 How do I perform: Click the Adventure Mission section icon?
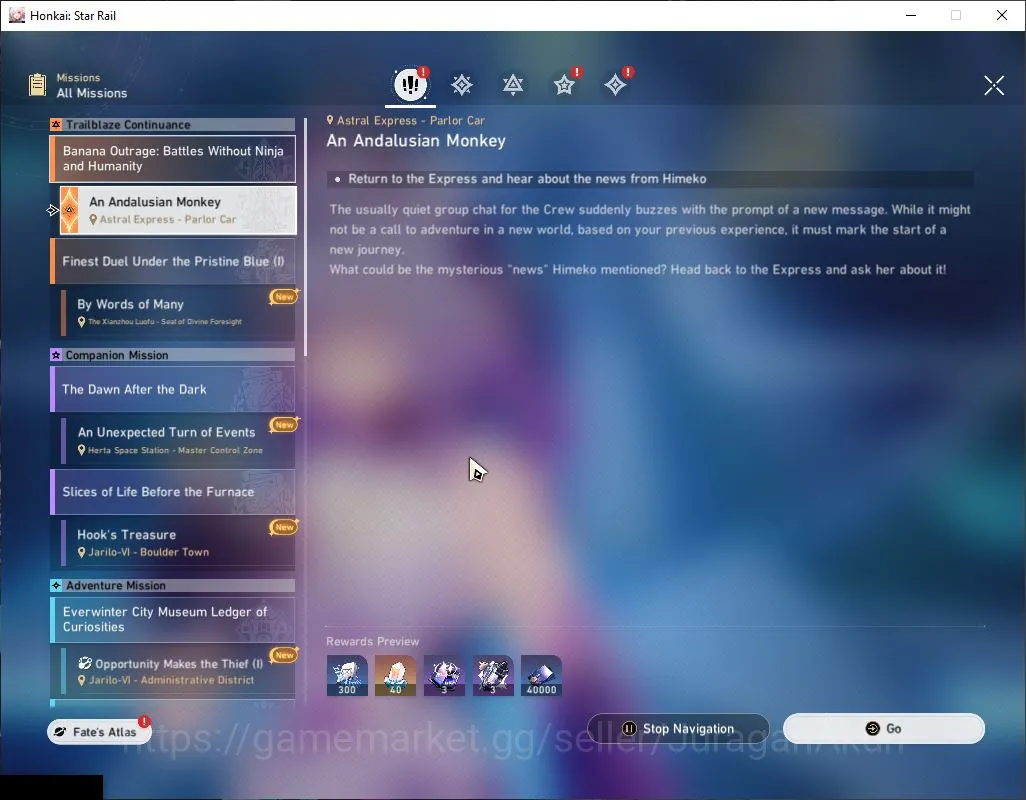[x=56, y=585]
